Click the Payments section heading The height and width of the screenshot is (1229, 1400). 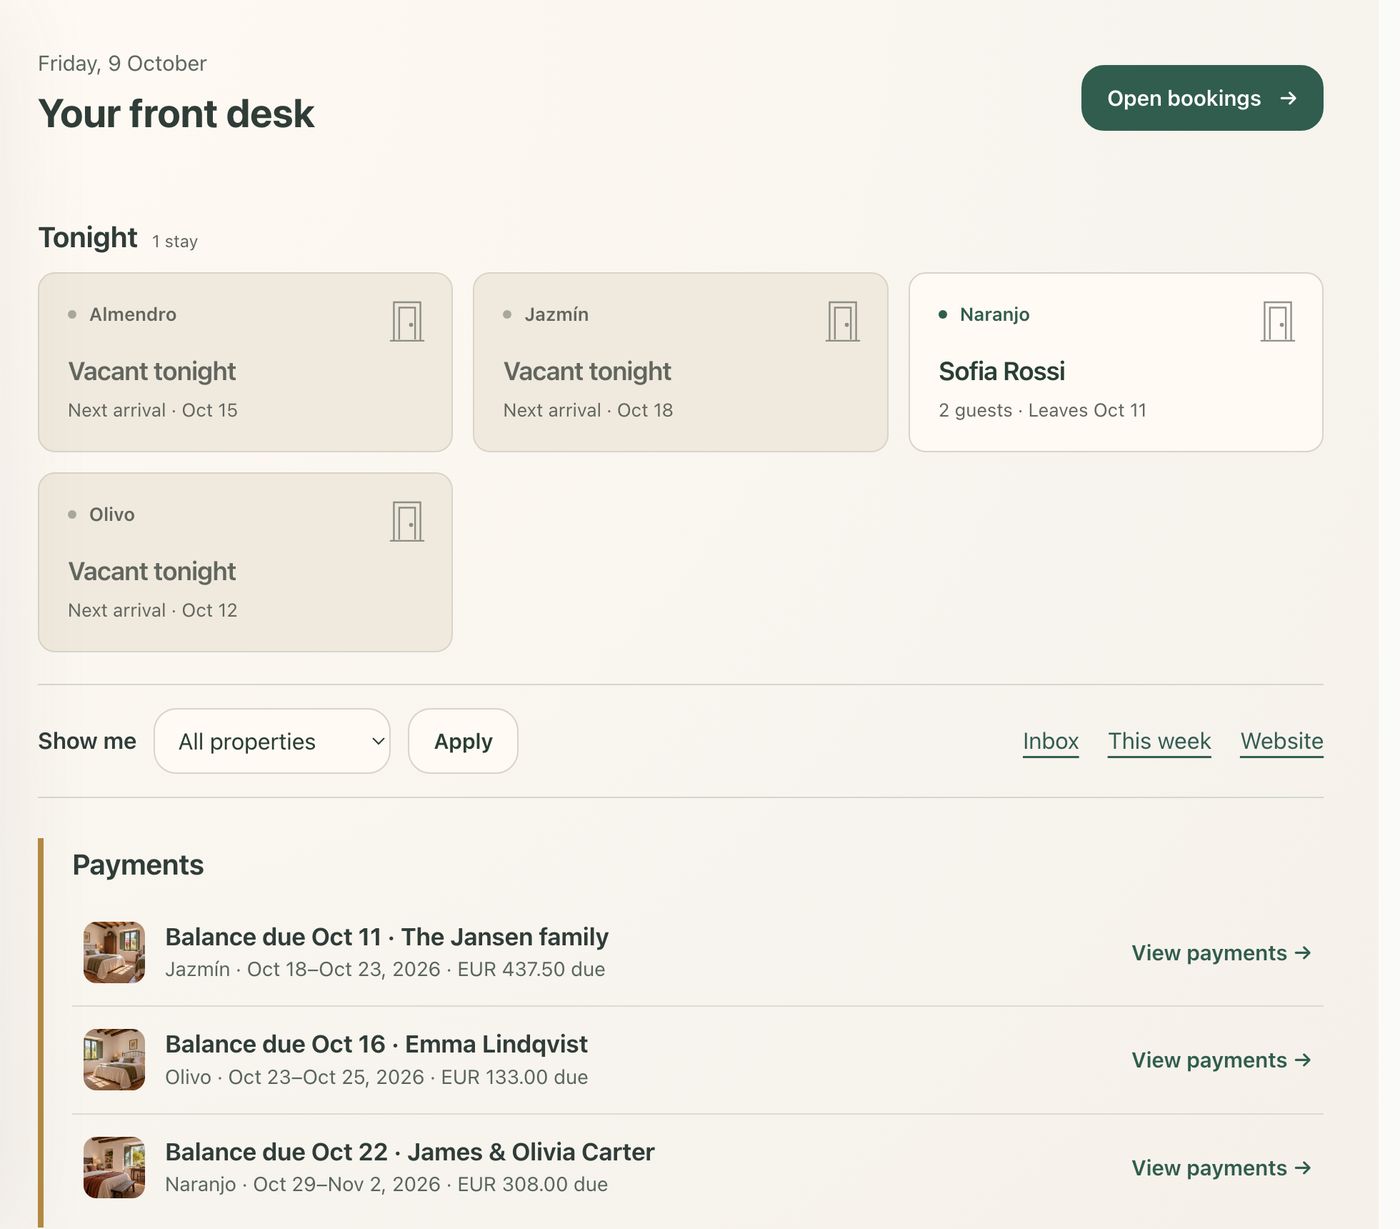click(138, 865)
